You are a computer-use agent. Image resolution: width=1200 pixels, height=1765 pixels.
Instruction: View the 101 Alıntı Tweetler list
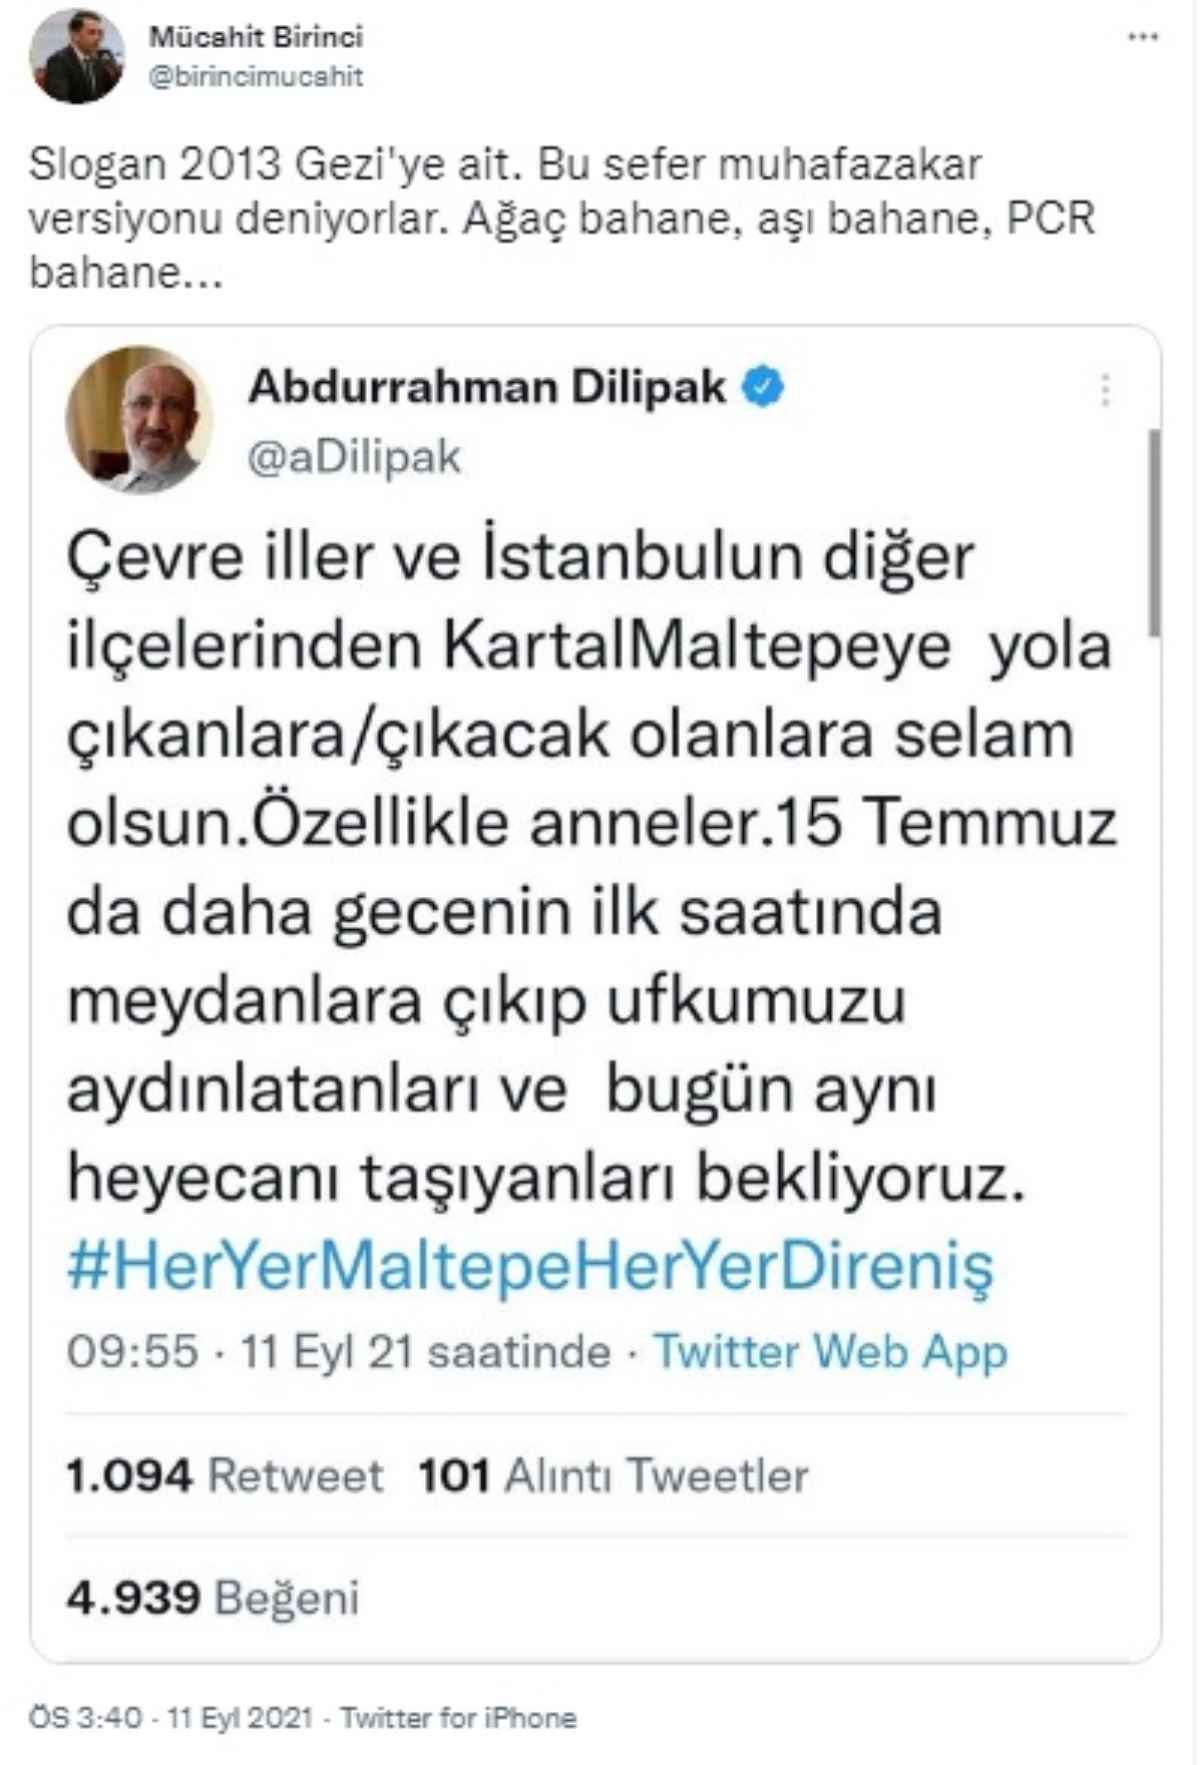pos(613,1476)
